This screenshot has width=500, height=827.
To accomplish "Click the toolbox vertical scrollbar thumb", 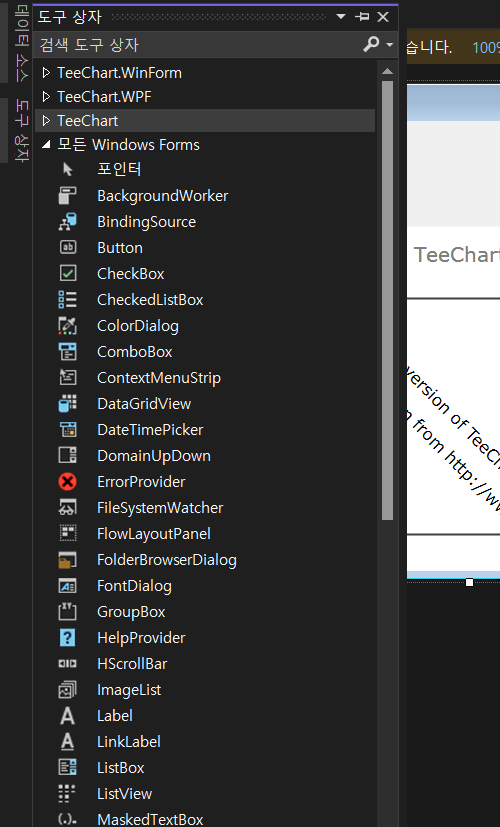I will click(388, 301).
